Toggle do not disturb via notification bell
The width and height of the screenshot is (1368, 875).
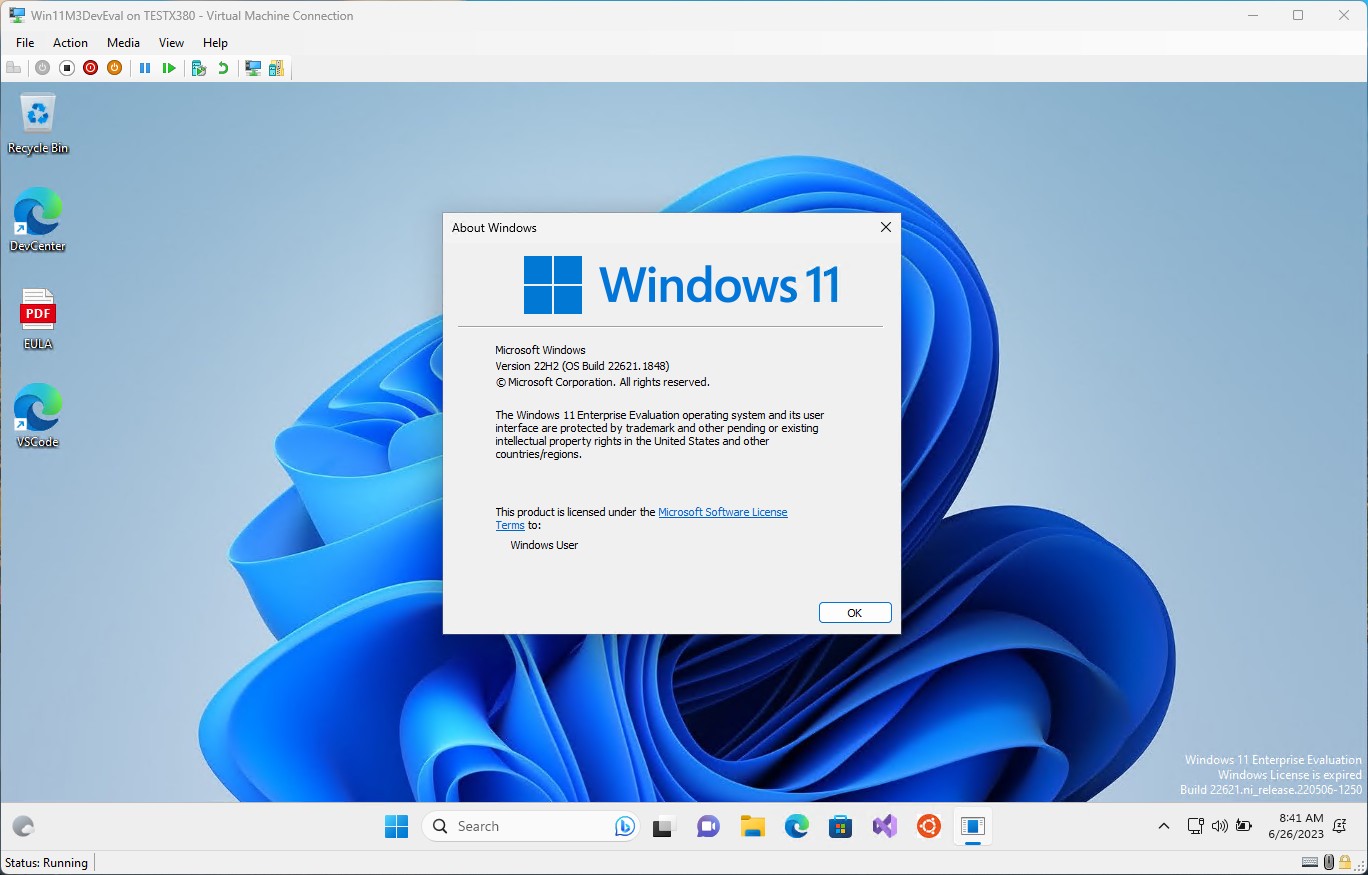click(x=1339, y=827)
